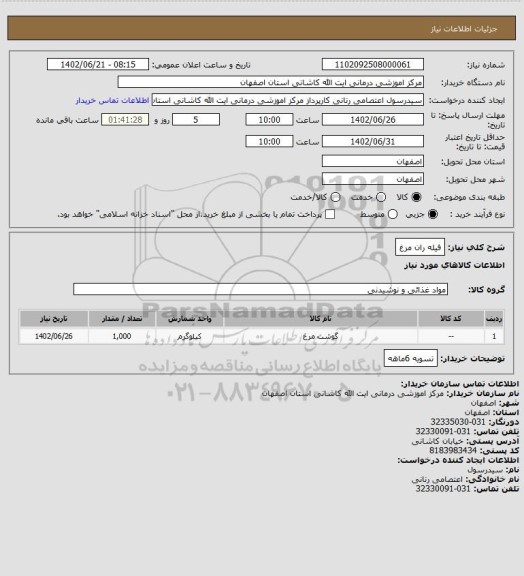
Task: Select the کالا/خدمت radio button
Action: click(335, 197)
